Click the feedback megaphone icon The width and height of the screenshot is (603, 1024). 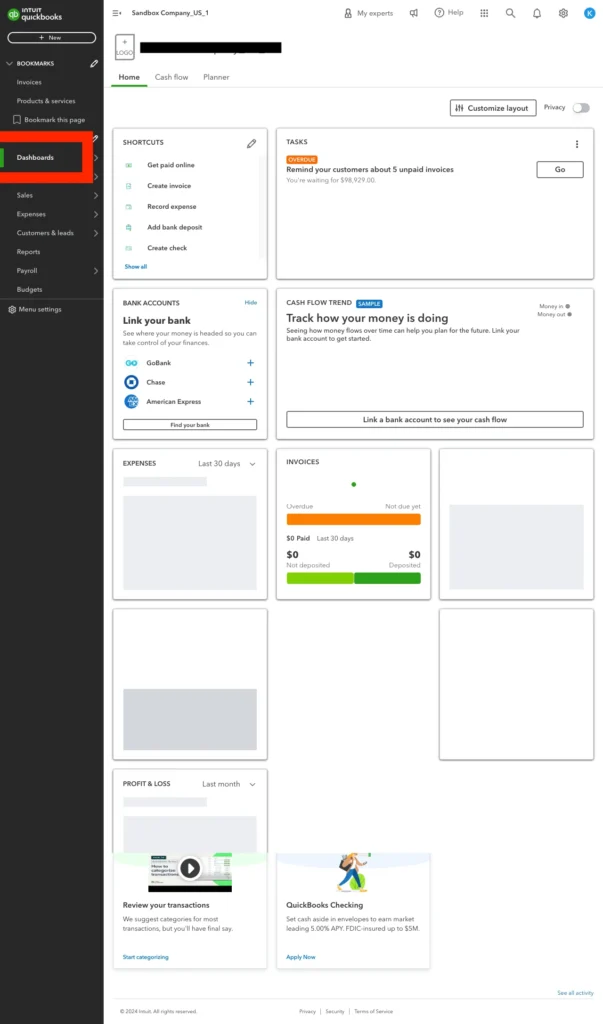tap(413, 13)
